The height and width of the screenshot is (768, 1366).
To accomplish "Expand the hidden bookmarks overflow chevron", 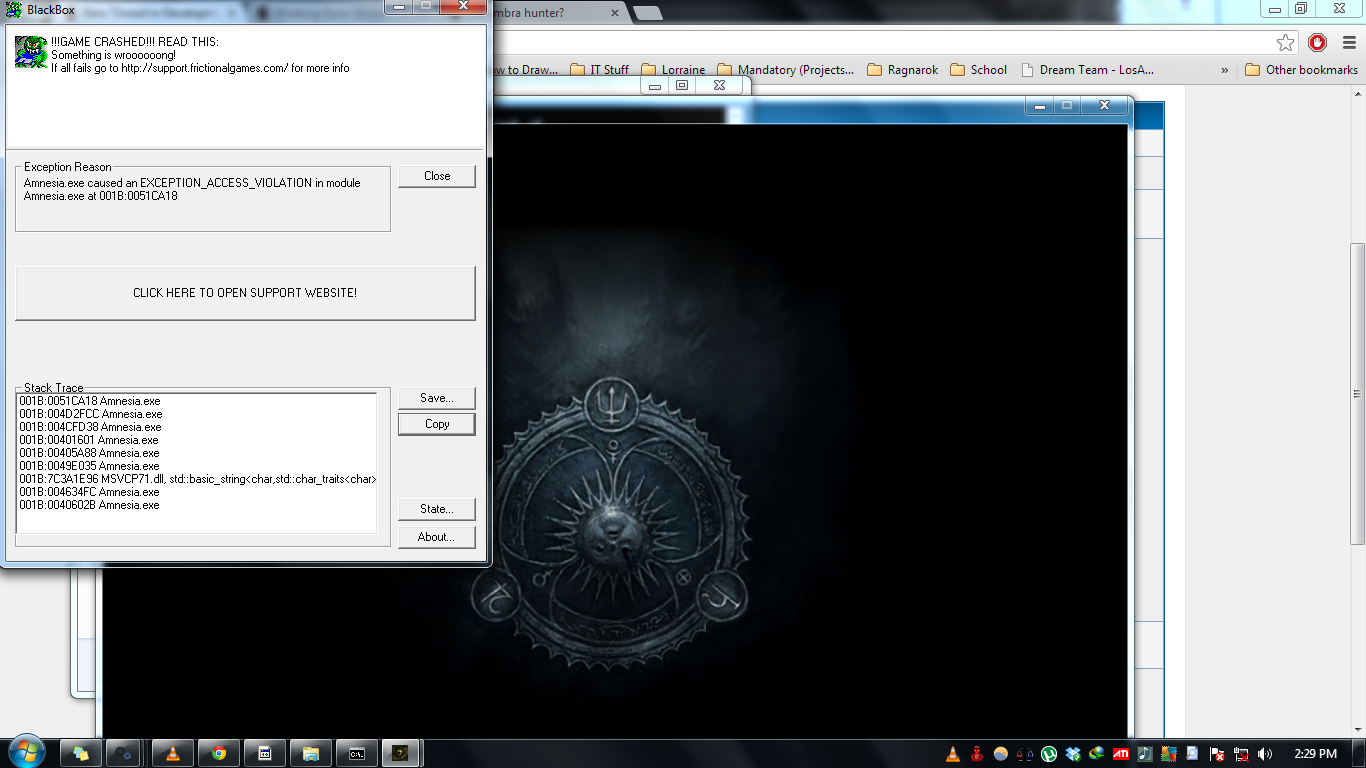I will (x=1225, y=70).
